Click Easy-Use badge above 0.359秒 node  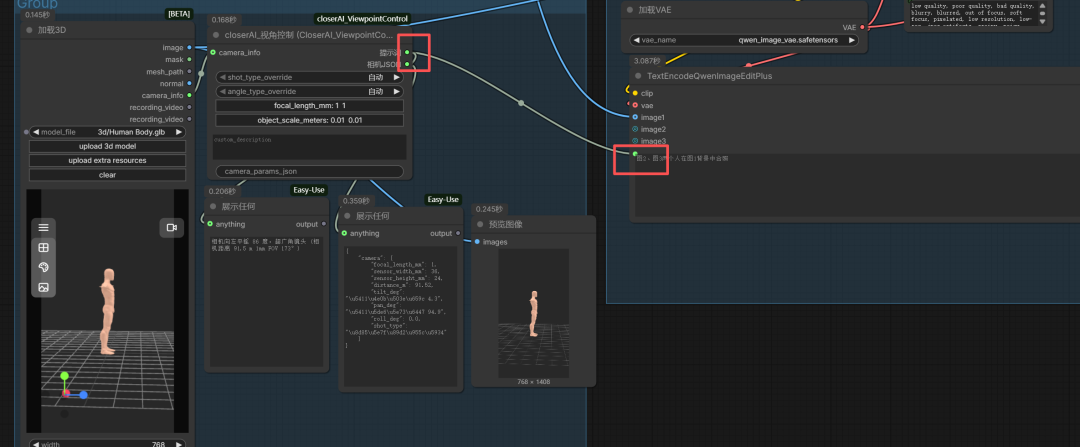click(443, 200)
